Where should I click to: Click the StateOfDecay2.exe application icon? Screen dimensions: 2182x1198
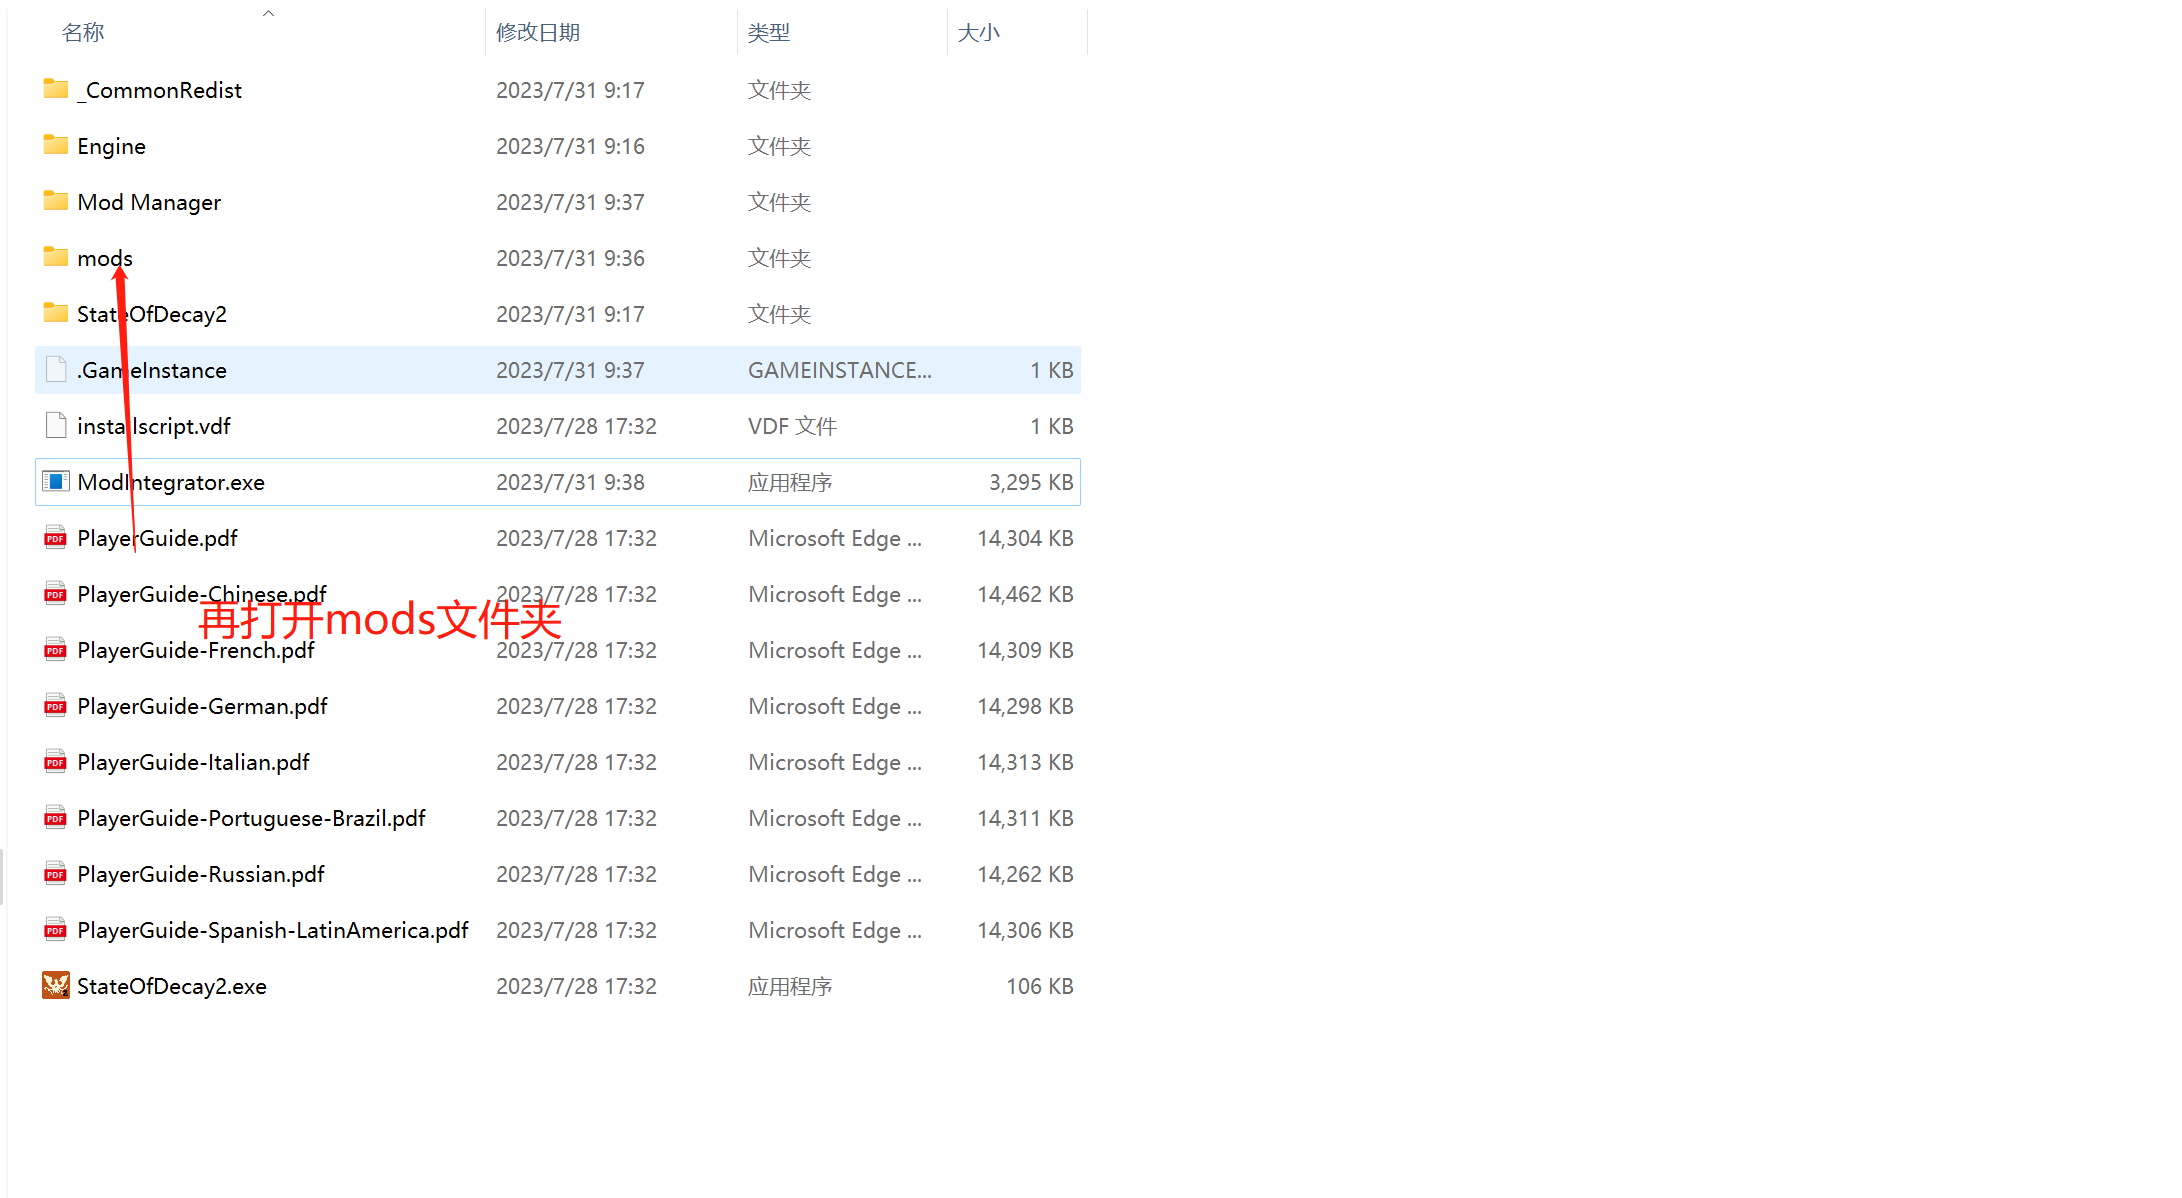point(56,985)
